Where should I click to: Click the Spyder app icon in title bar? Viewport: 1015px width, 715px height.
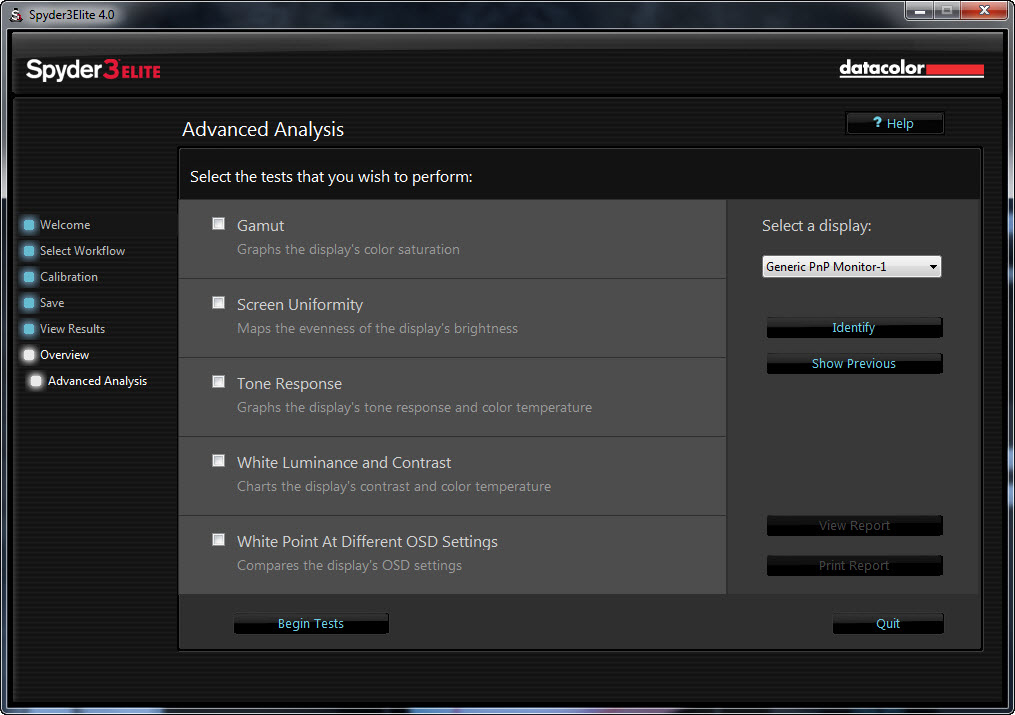[16, 12]
